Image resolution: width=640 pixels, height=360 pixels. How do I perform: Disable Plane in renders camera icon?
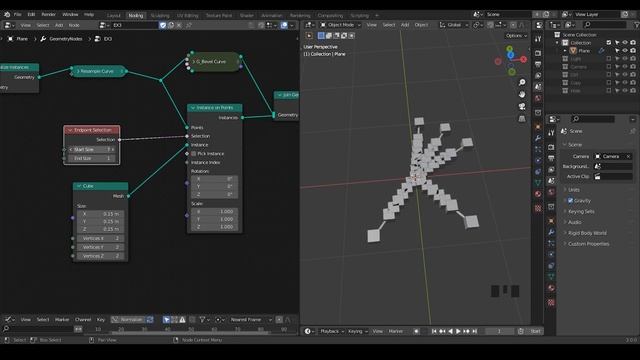tap(633, 51)
